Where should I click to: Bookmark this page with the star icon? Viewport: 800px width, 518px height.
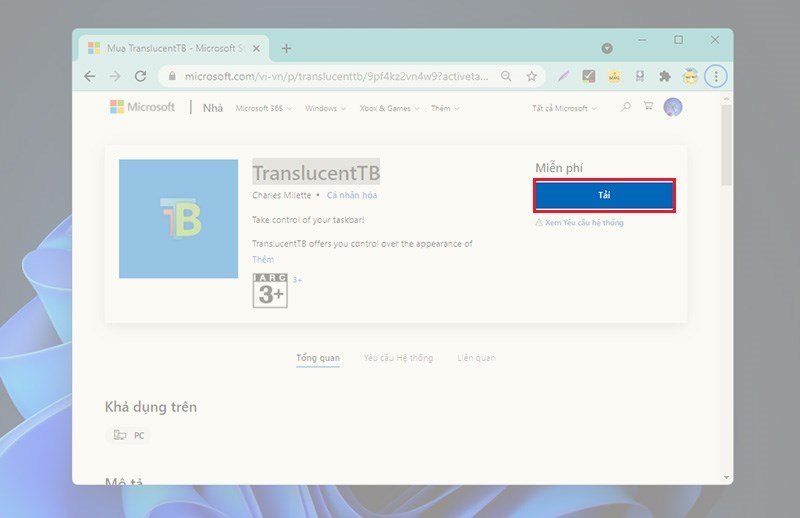coord(532,76)
